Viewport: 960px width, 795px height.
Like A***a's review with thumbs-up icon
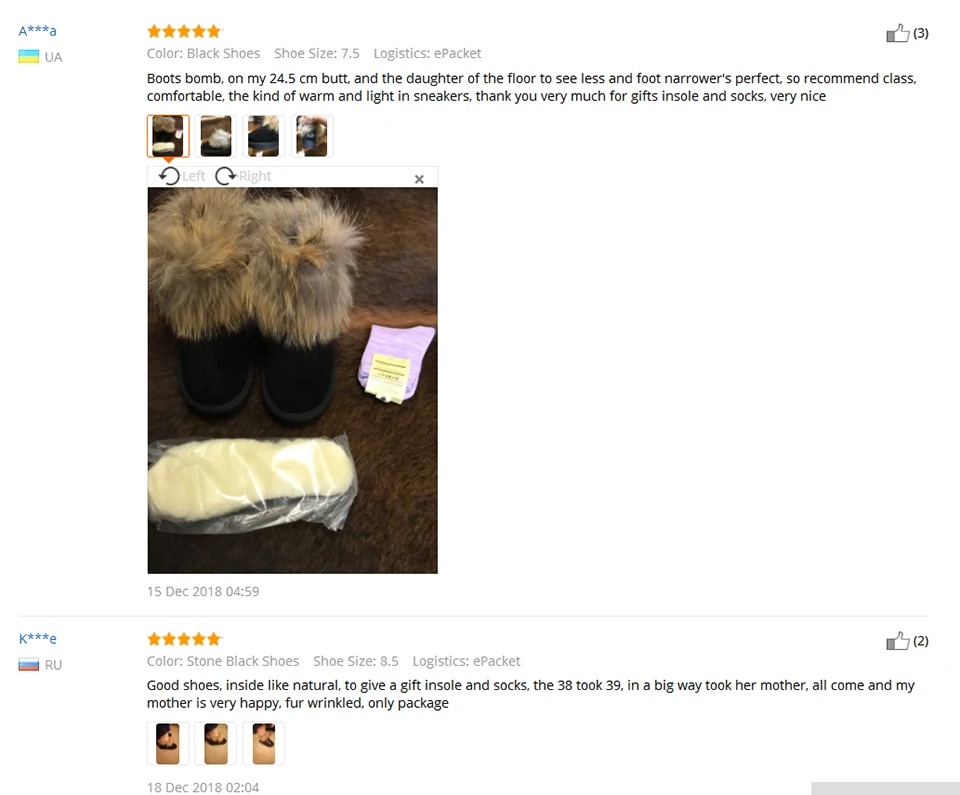898,33
